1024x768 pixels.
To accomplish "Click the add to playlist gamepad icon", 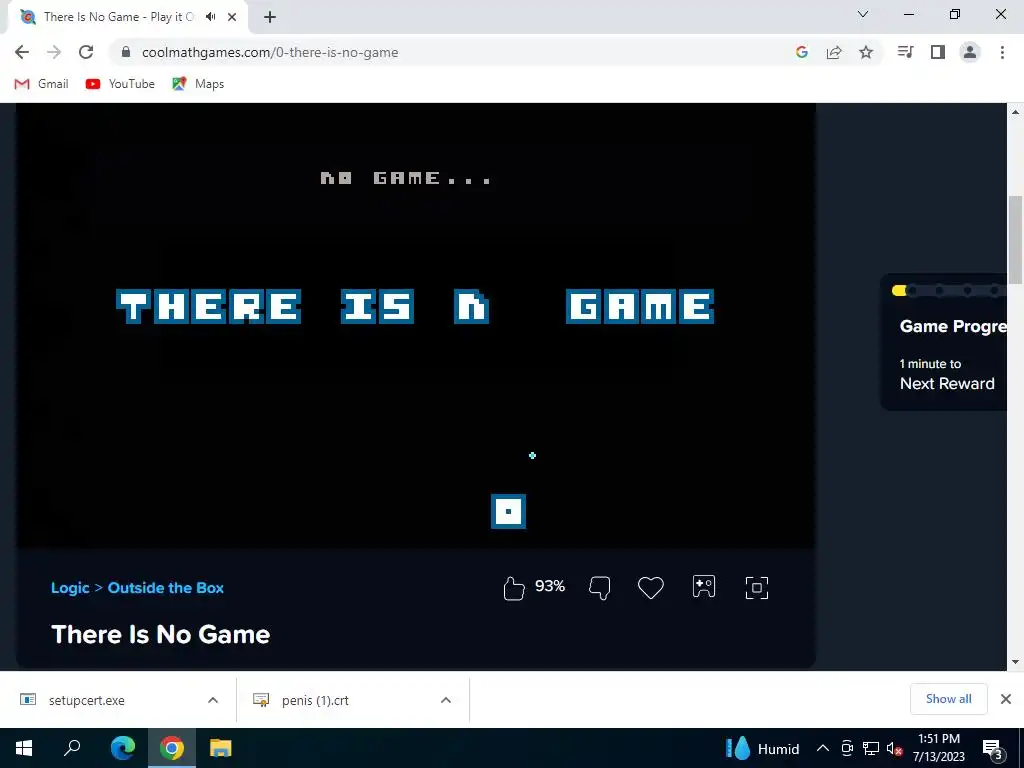I will click(x=704, y=586).
